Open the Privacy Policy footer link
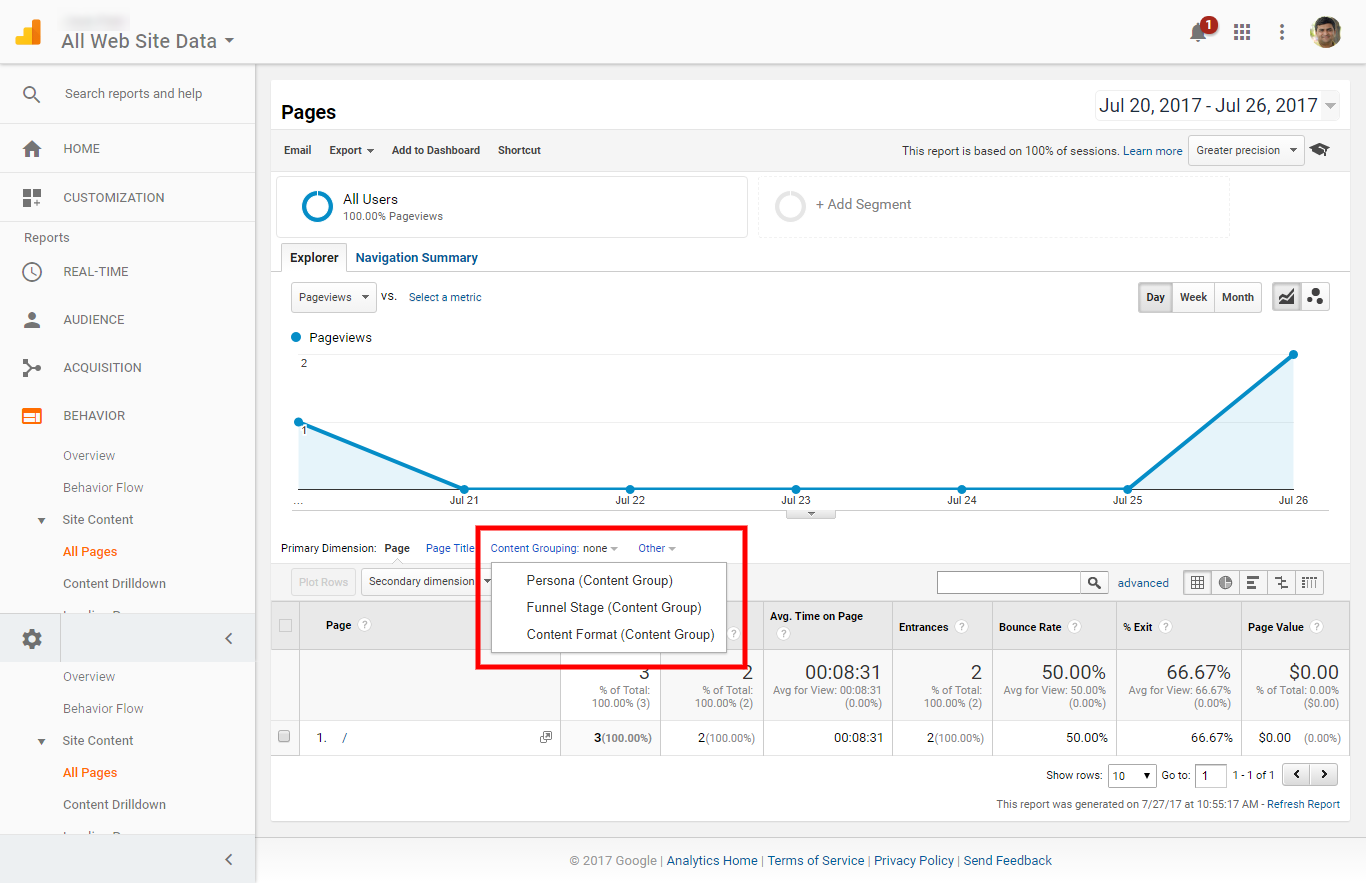The image size is (1366, 883). (914, 860)
